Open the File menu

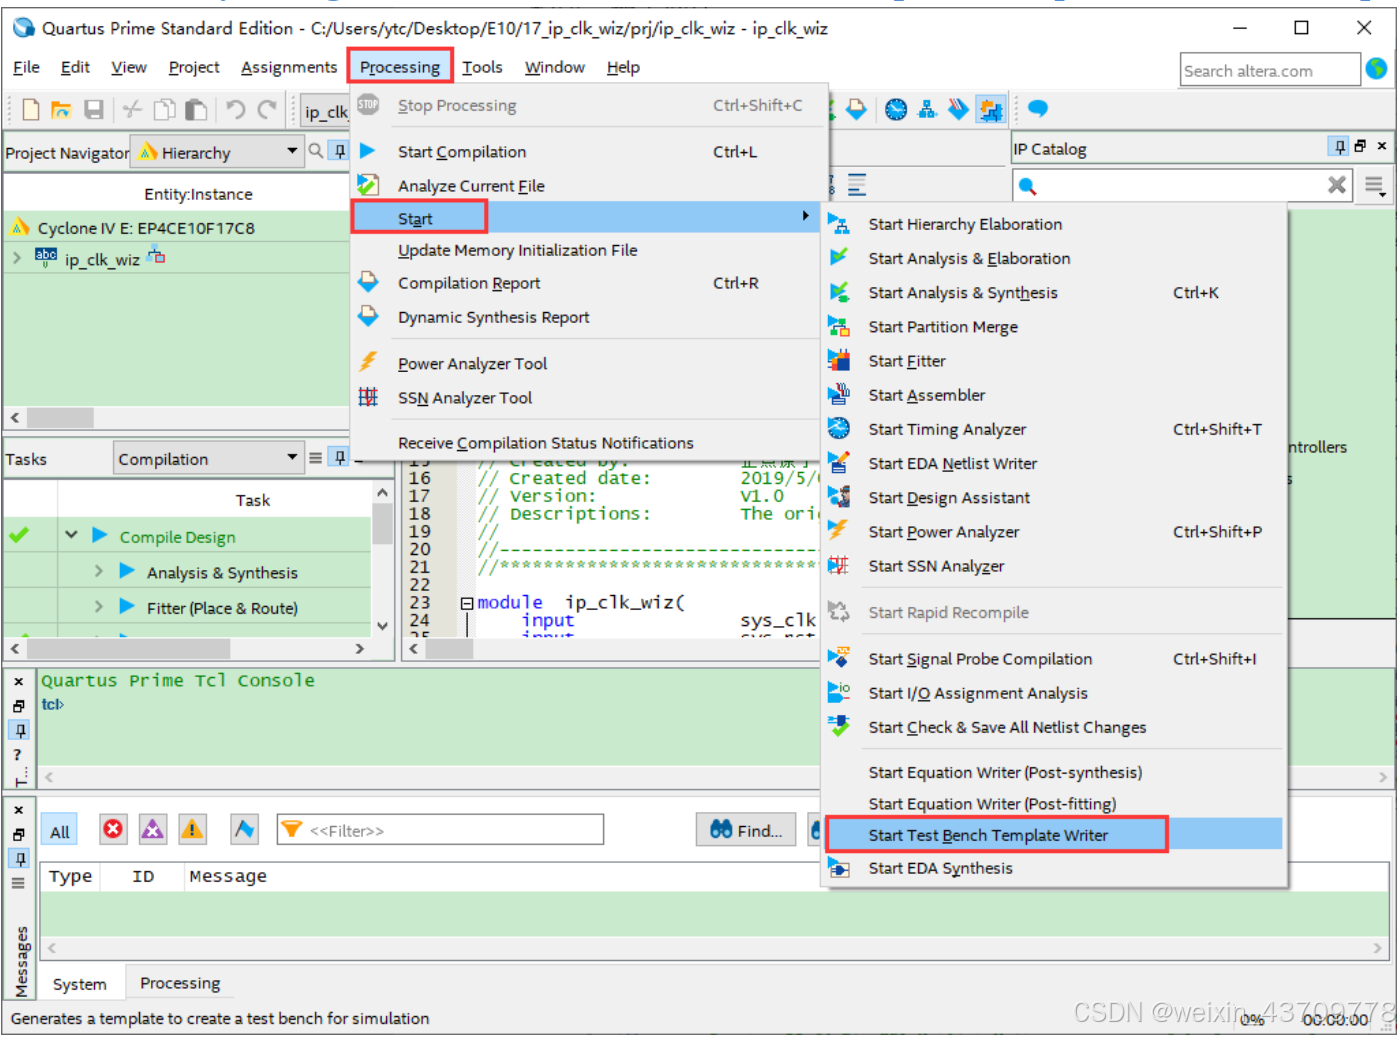(27, 67)
